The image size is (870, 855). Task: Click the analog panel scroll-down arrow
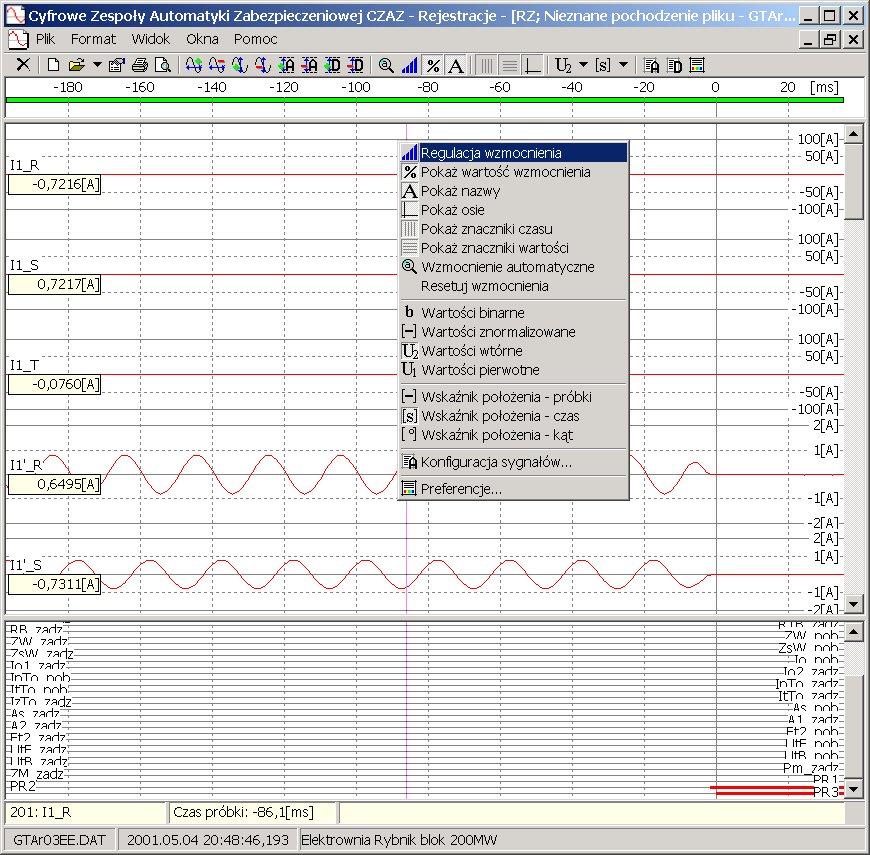click(x=853, y=603)
